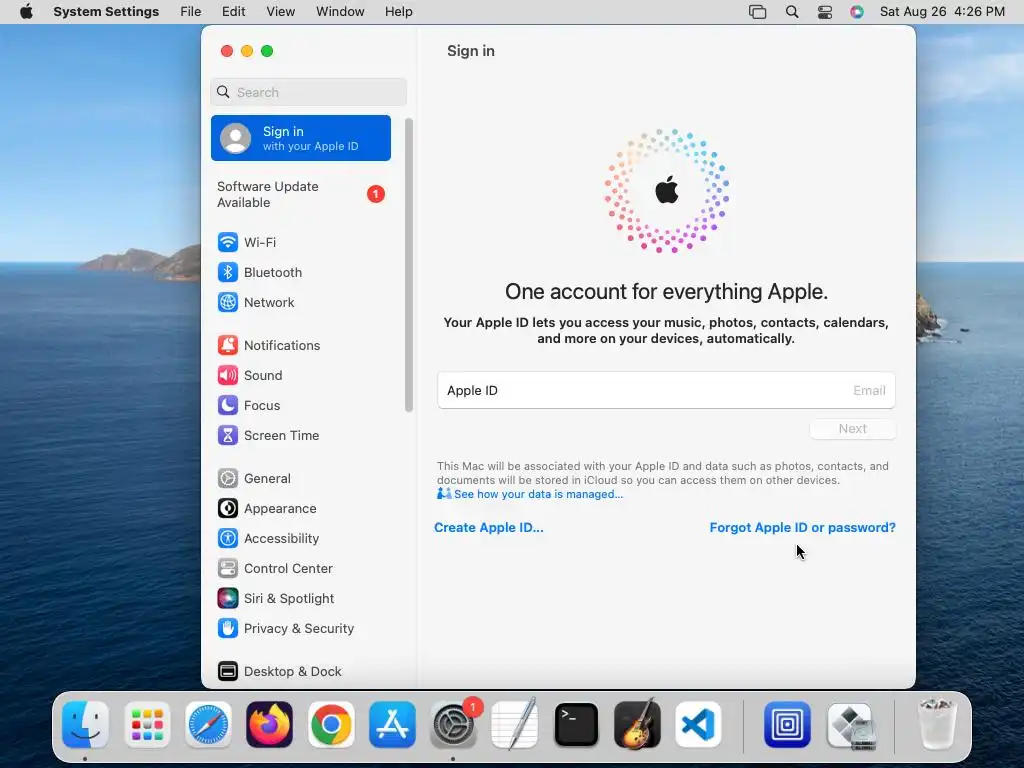Select Sign in with your Apple ID
The height and width of the screenshot is (768, 1024).
coord(301,138)
